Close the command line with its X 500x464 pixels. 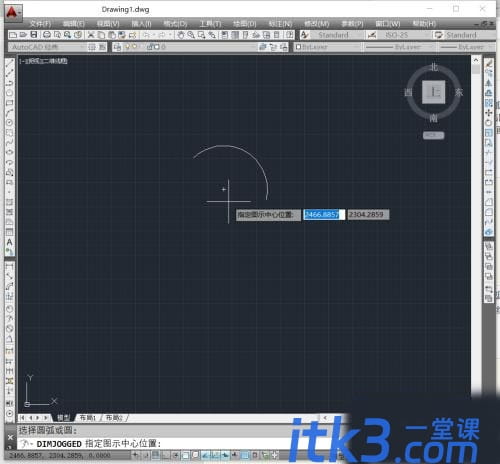[x=10, y=437]
